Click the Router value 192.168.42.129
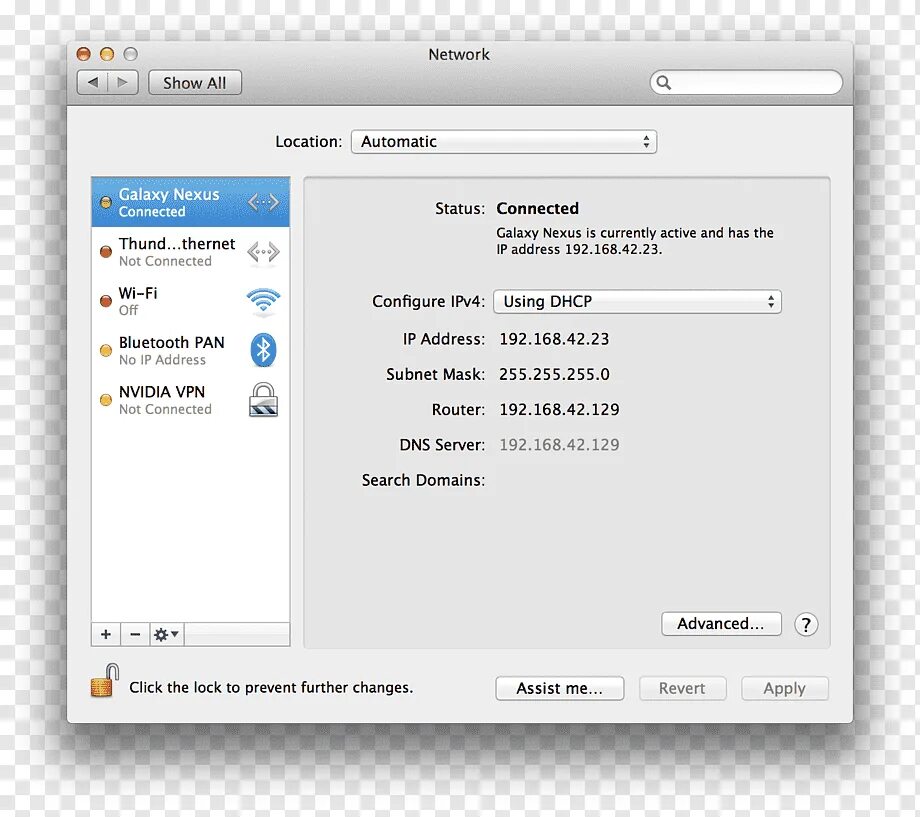The width and height of the screenshot is (920, 817). coord(559,409)
